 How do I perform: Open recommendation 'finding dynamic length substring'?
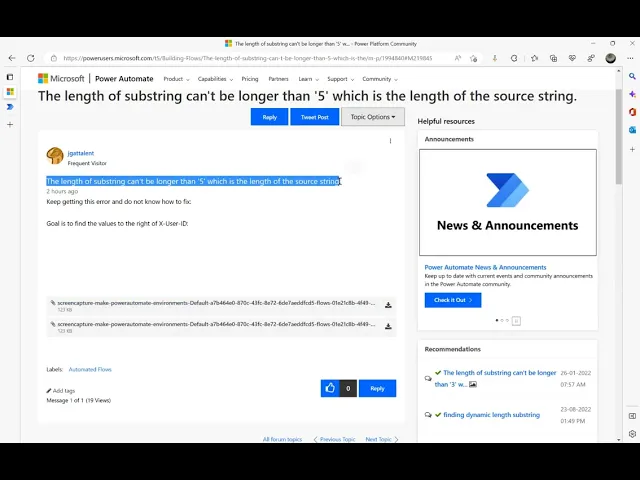point(491,415)
